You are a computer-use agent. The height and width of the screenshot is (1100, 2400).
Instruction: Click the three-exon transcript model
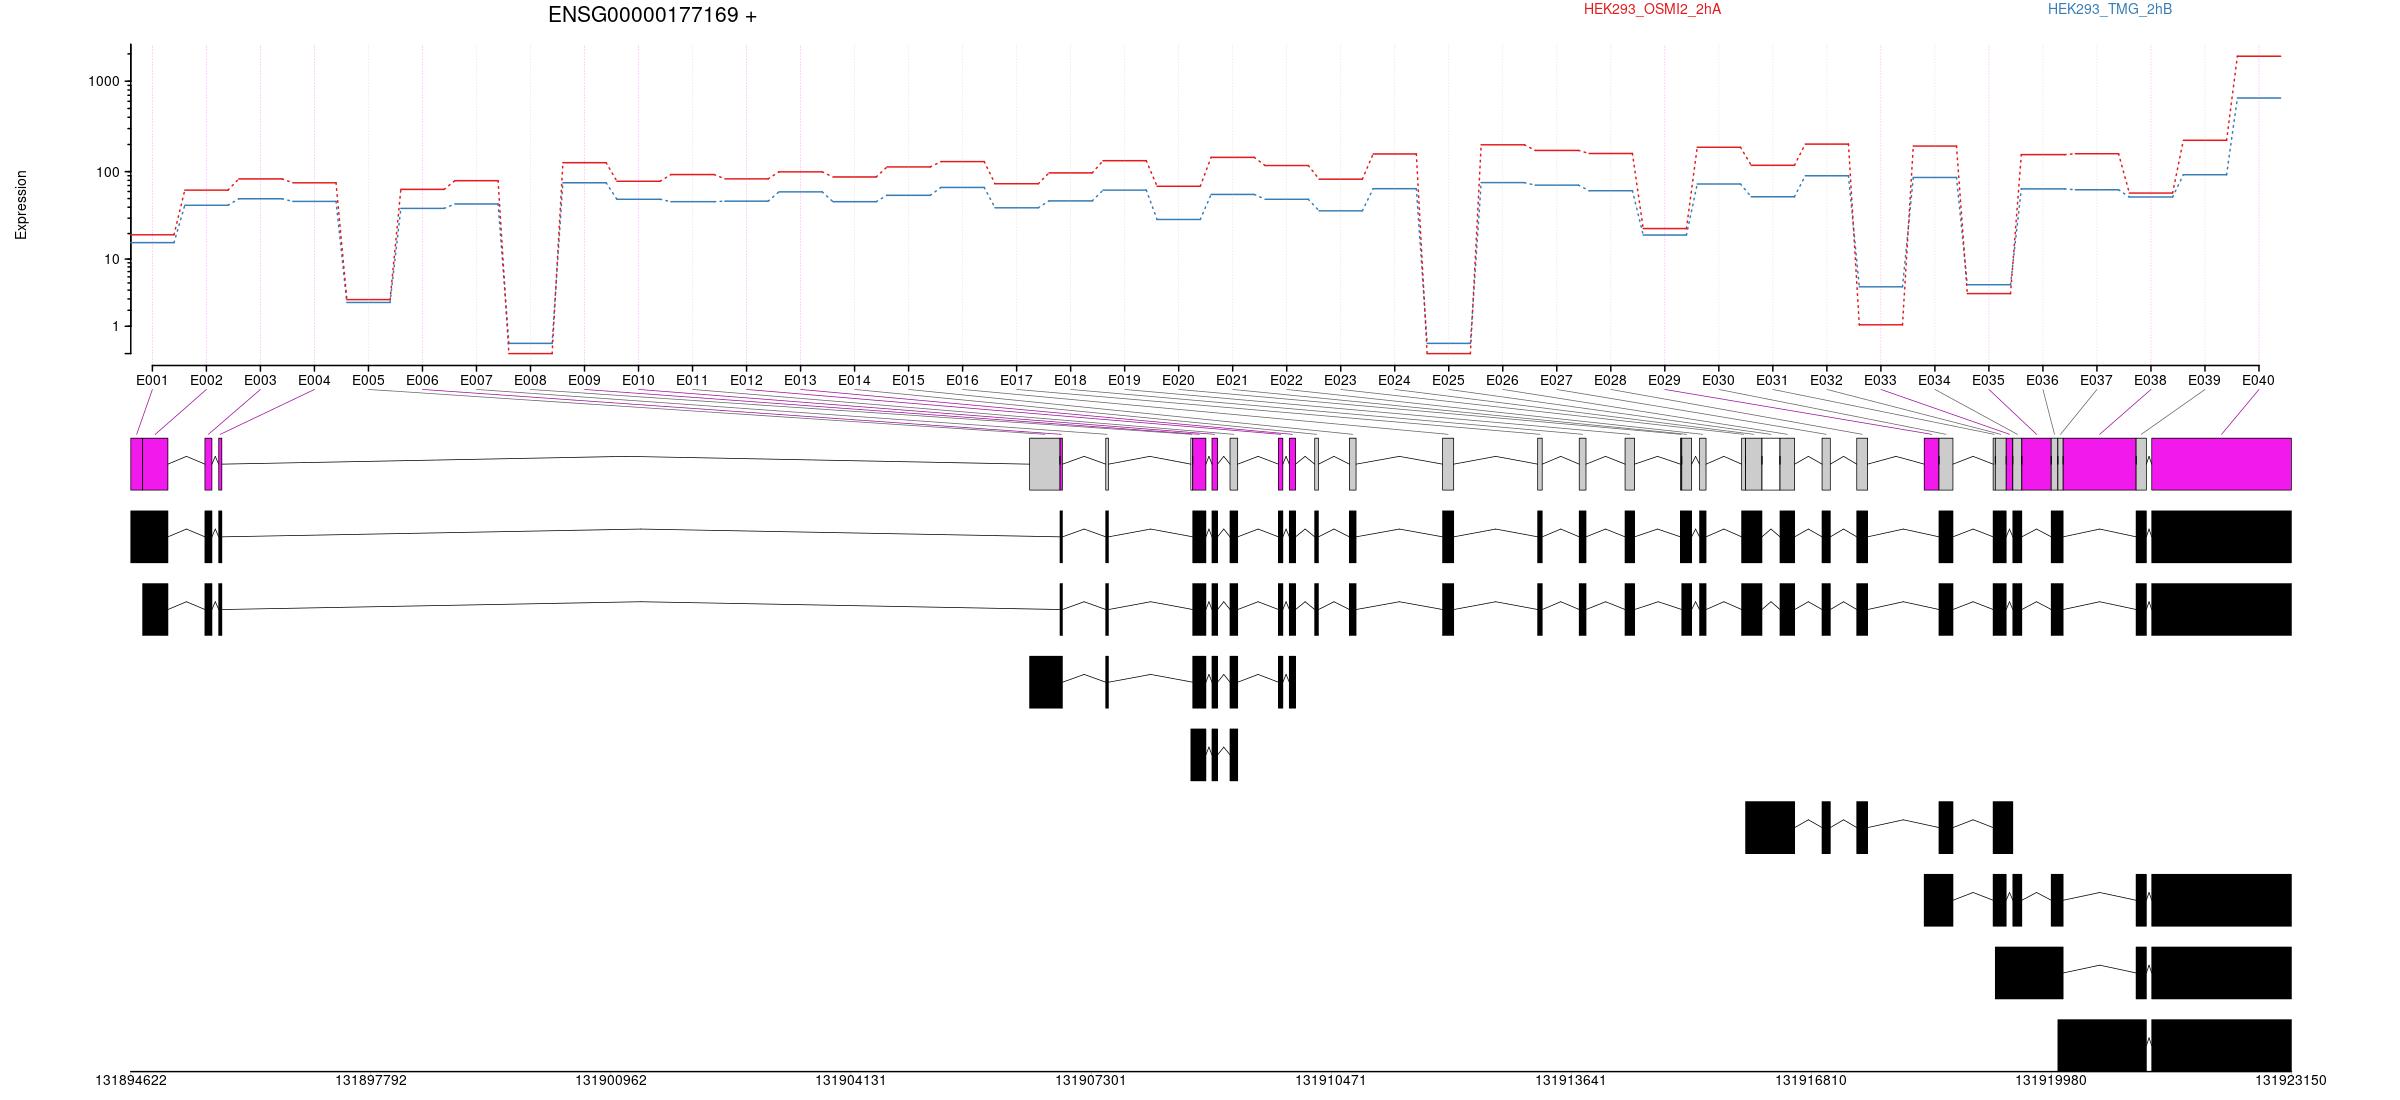pyautogui.click(x=1214, y=755)
